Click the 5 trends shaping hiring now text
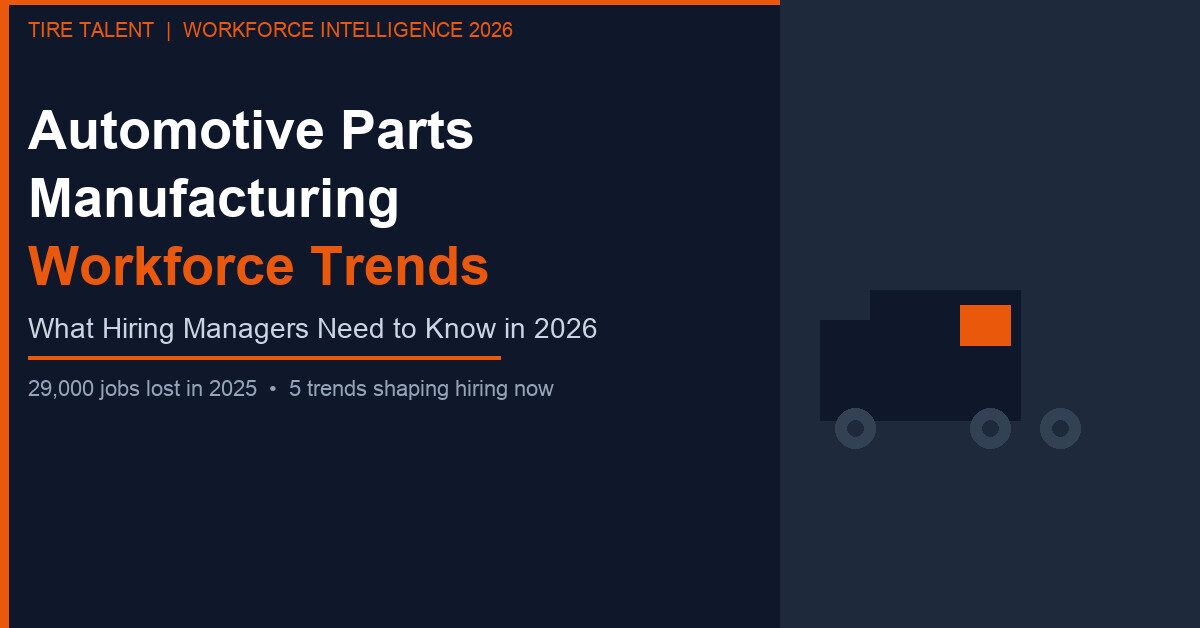Viewport: 1200px width, 628px height. point(421,389)
